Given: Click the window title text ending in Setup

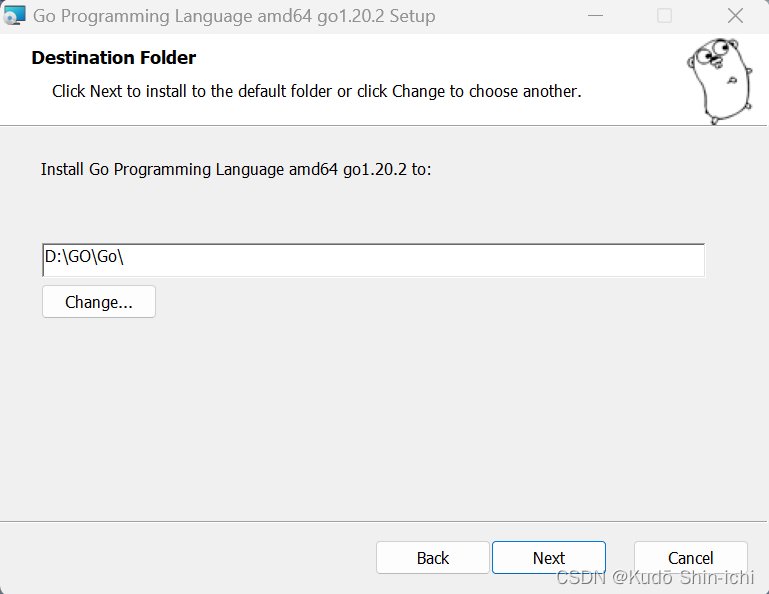Looking at the screenshot, I should tap(234, 16).
